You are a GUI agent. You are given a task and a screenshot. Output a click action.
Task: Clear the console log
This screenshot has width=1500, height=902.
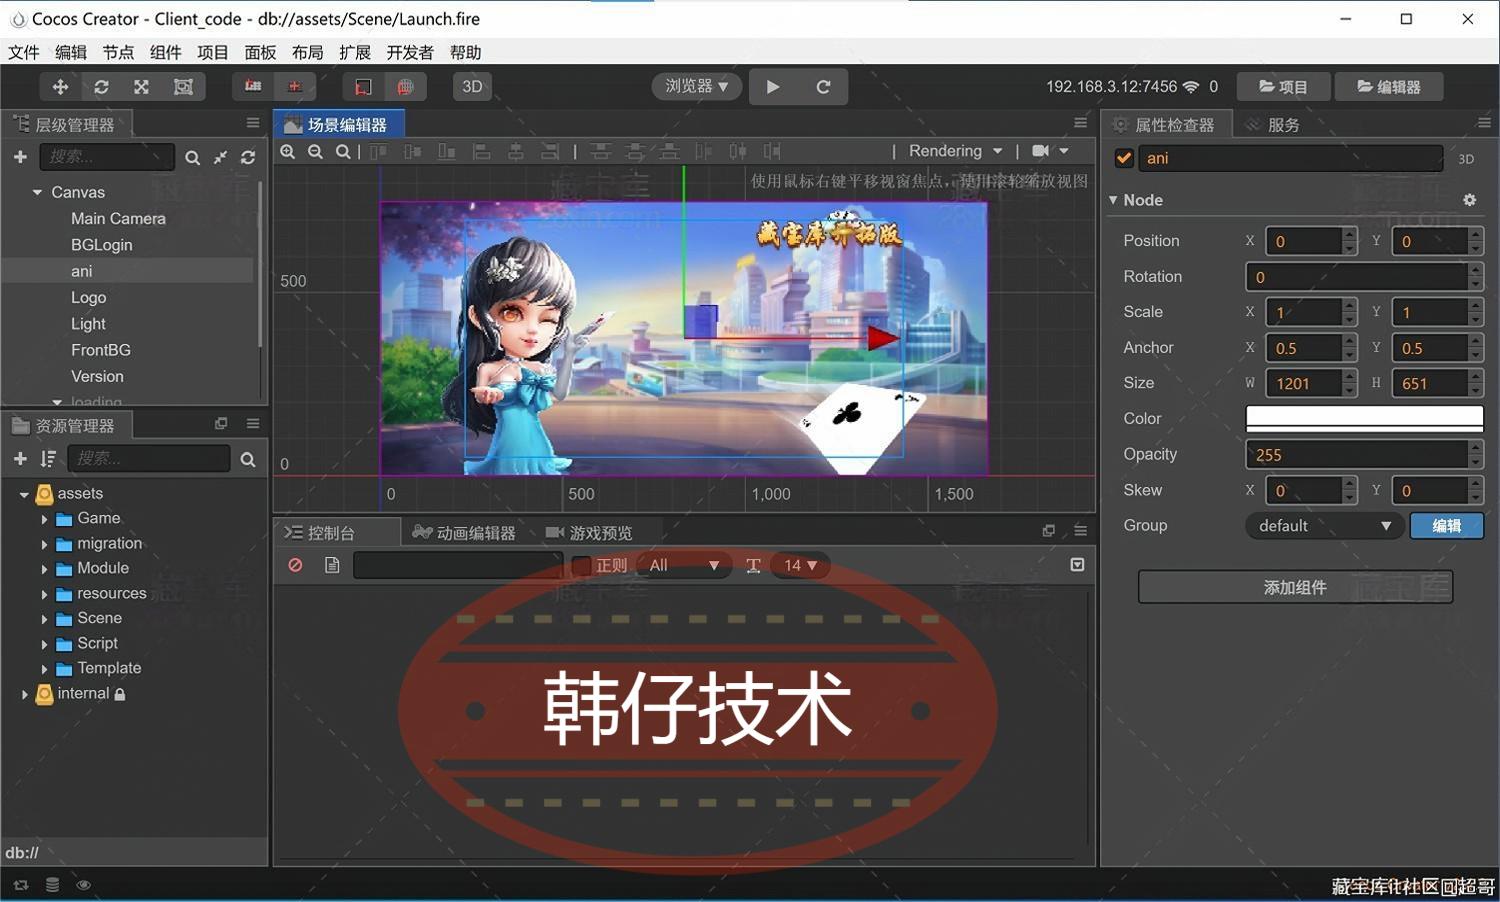coord(295,566)
